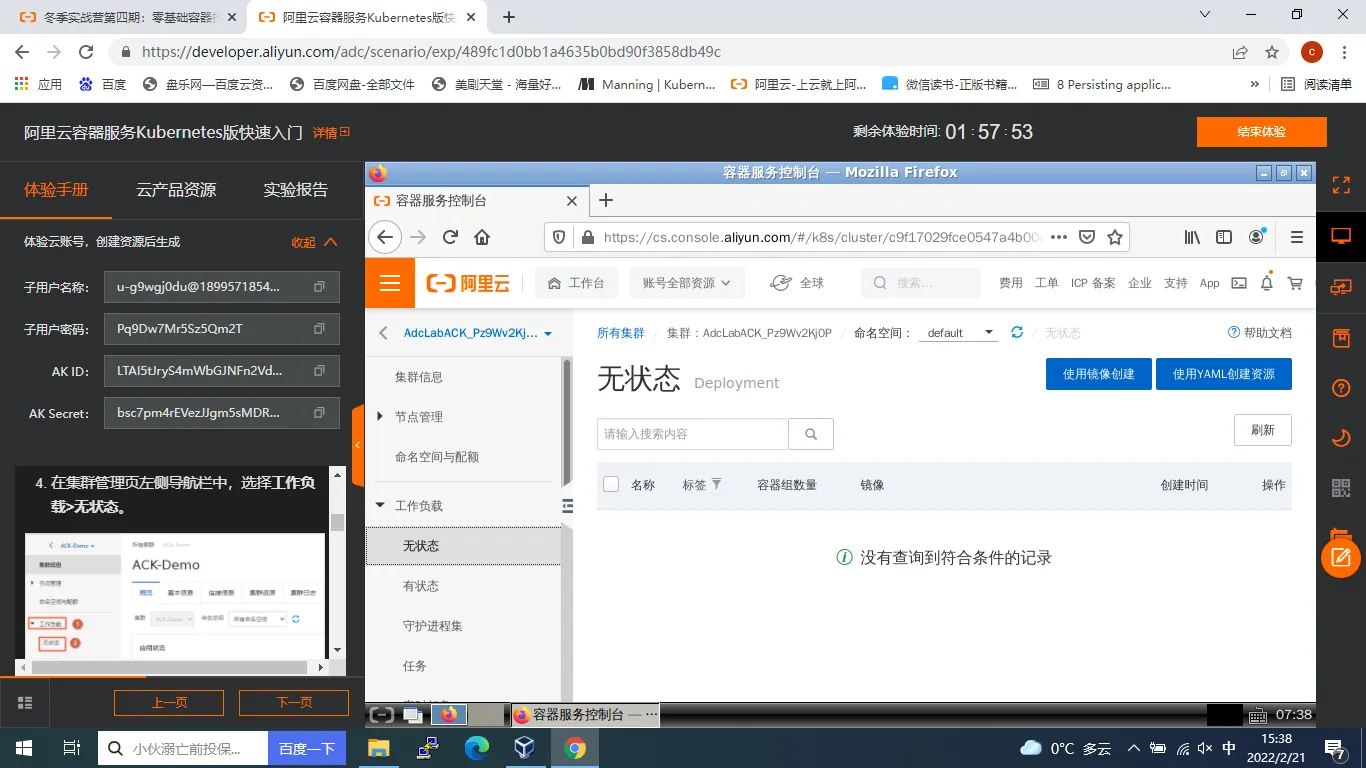Select the desktop monitor icon on right sidebar
The image size is (1366, 768).
tap(1341, 236)
